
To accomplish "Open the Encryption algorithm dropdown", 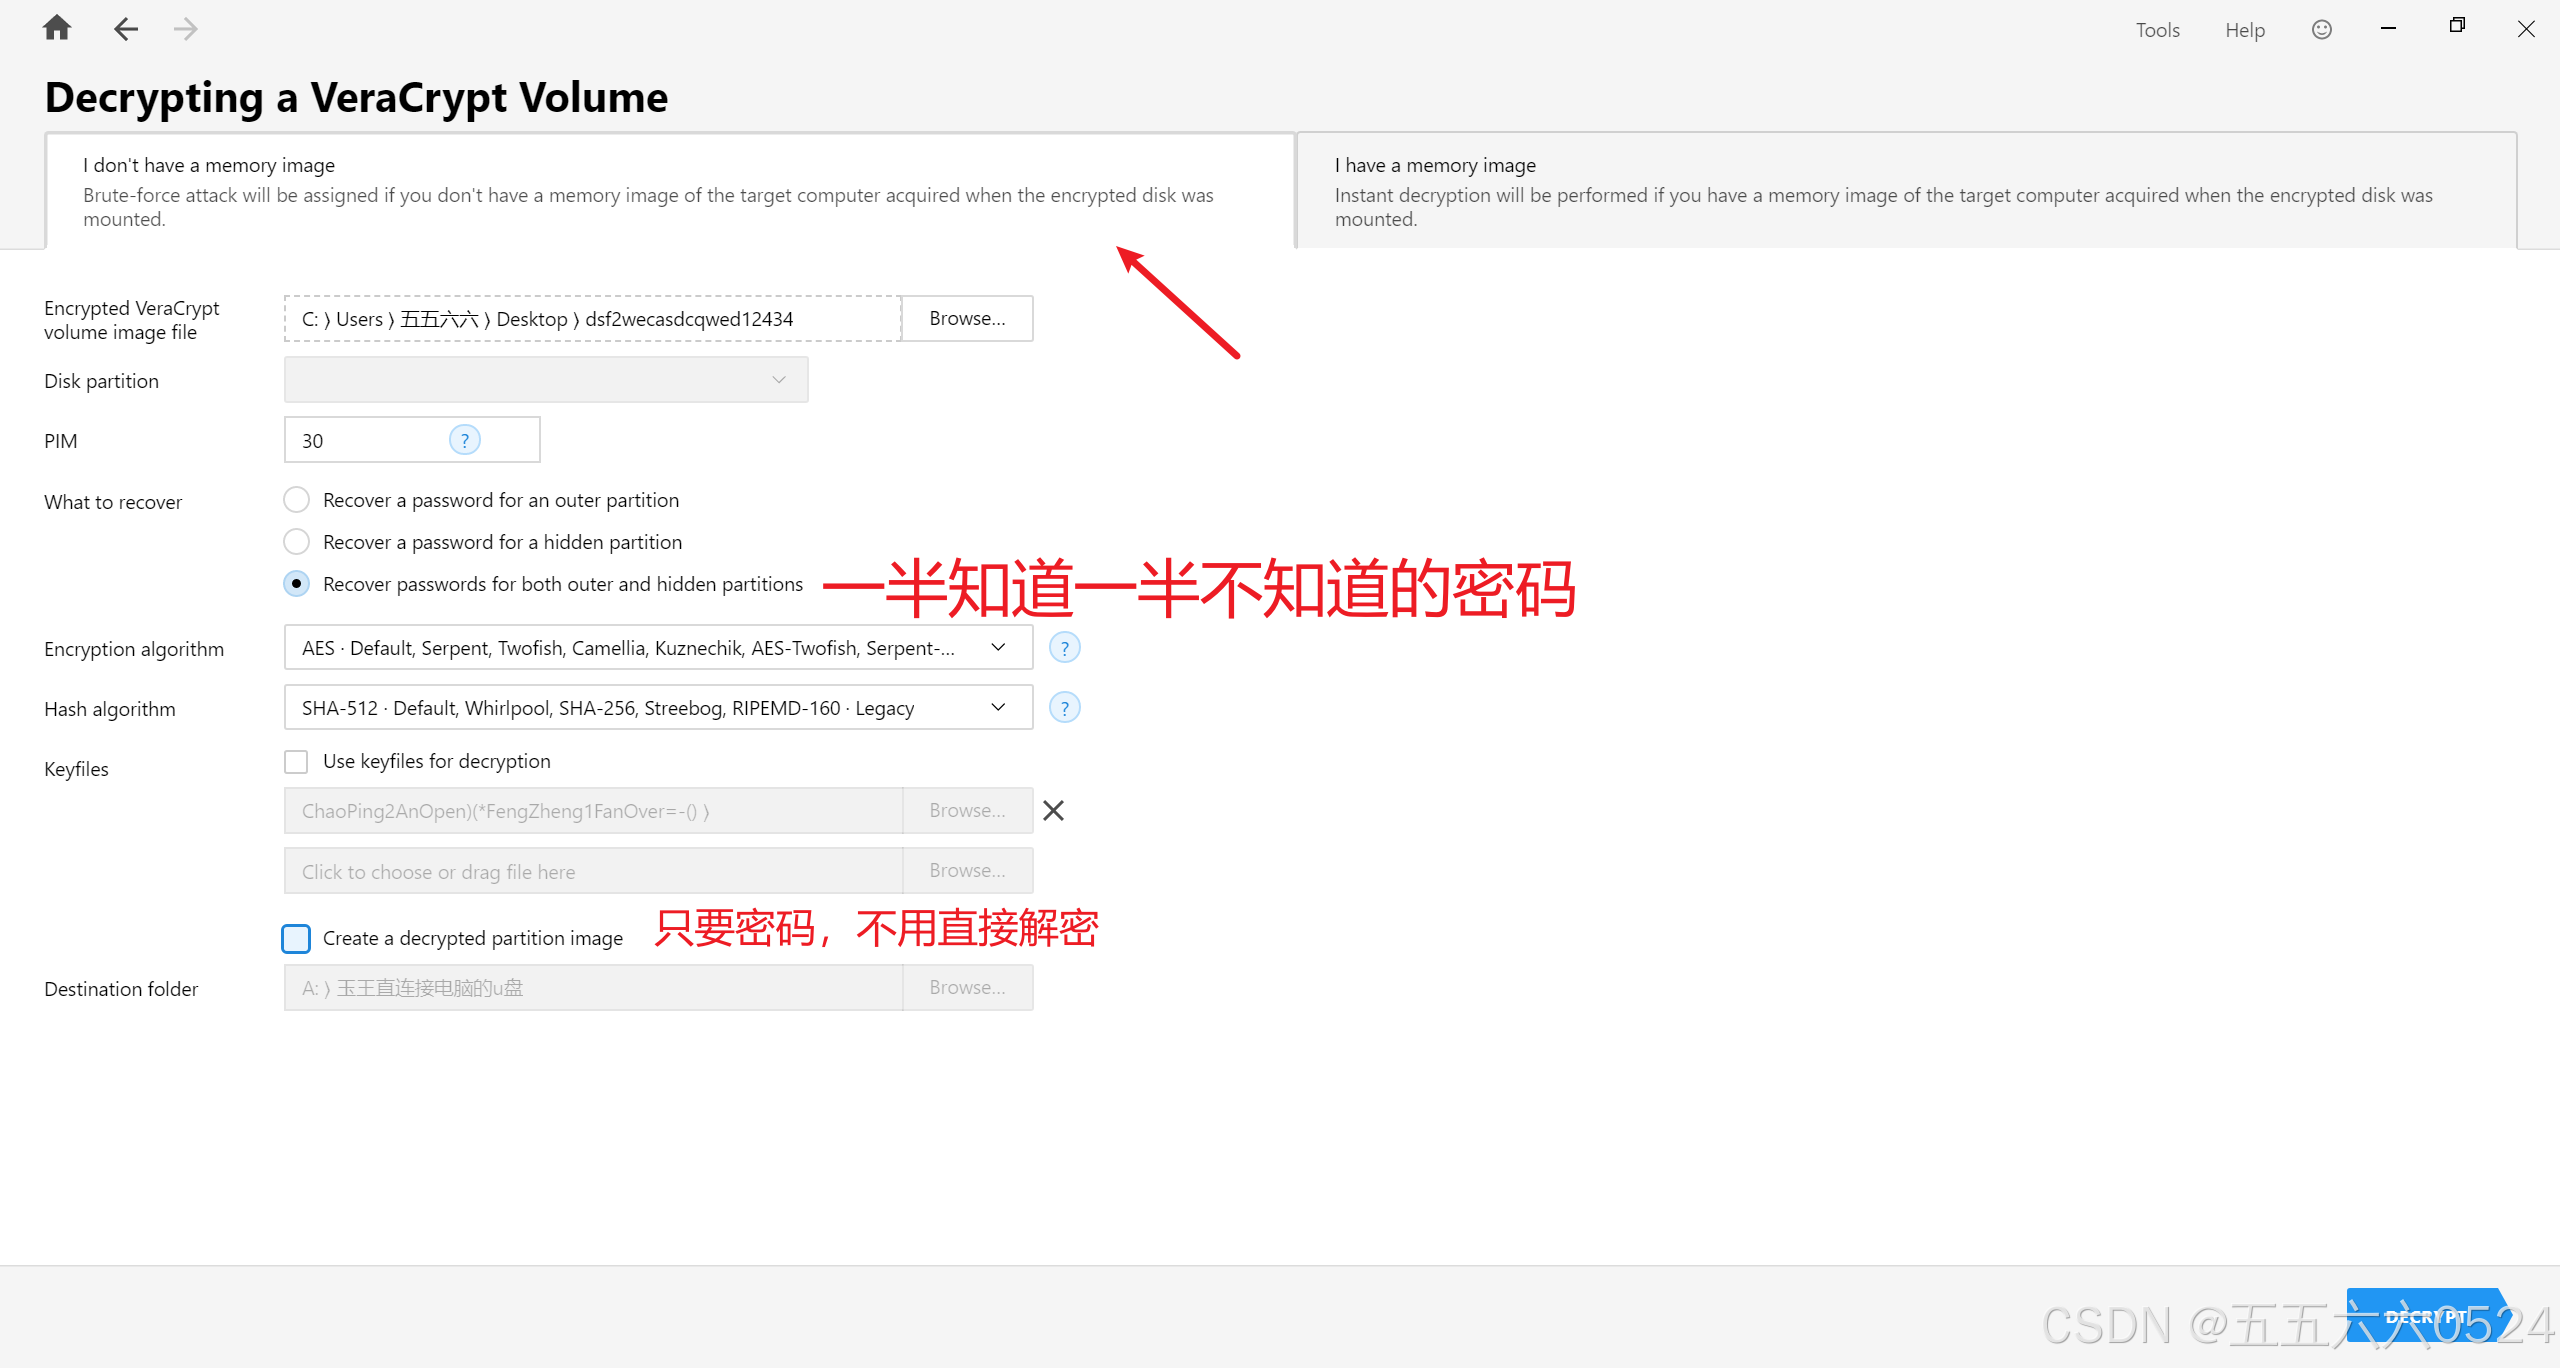I will (657, 648).
